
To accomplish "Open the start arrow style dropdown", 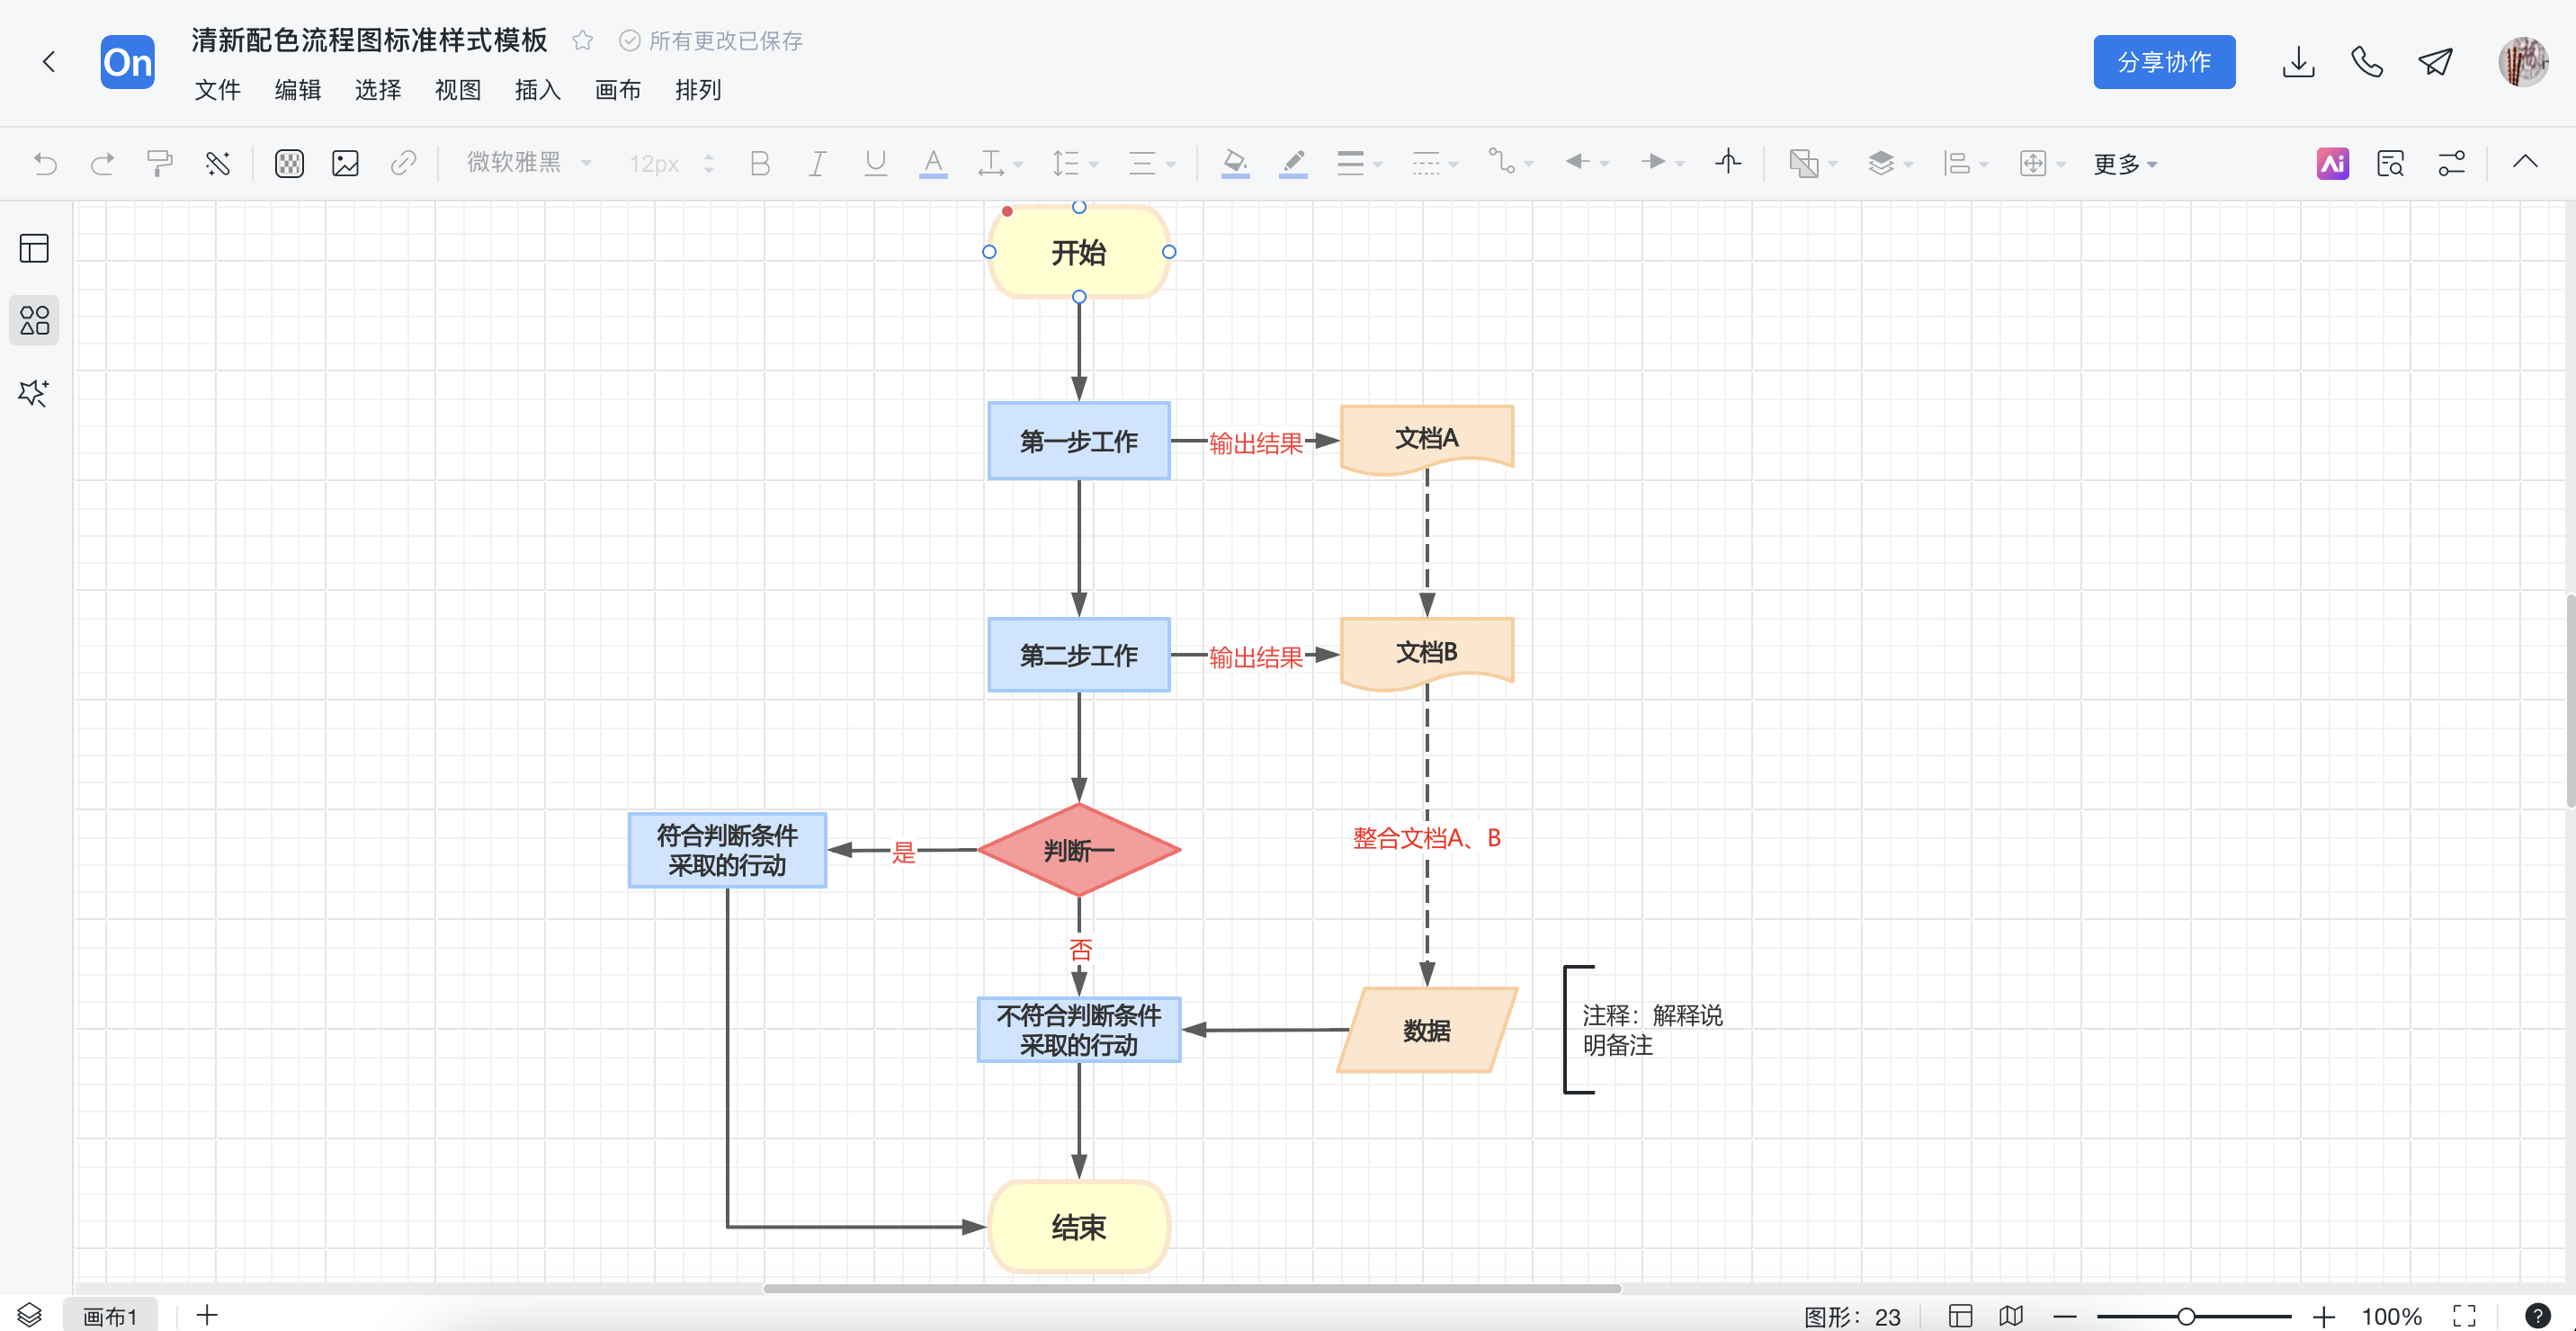I will [x=1587, y=163].
